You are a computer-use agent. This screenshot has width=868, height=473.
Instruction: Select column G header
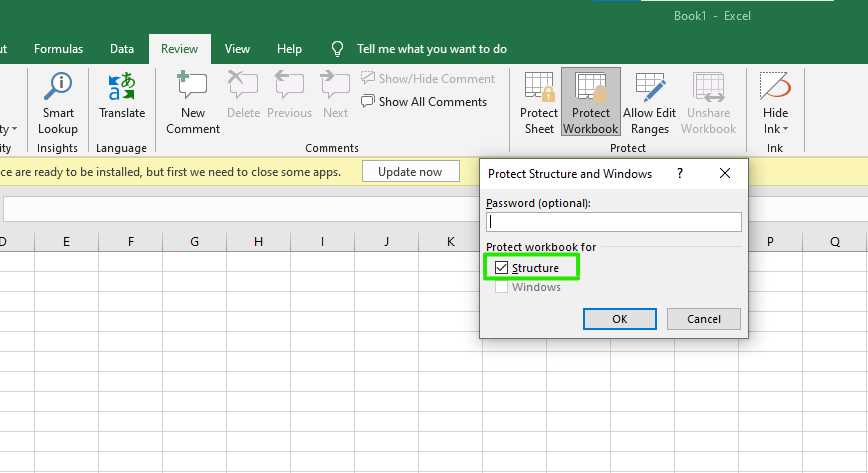coord(194,241)
